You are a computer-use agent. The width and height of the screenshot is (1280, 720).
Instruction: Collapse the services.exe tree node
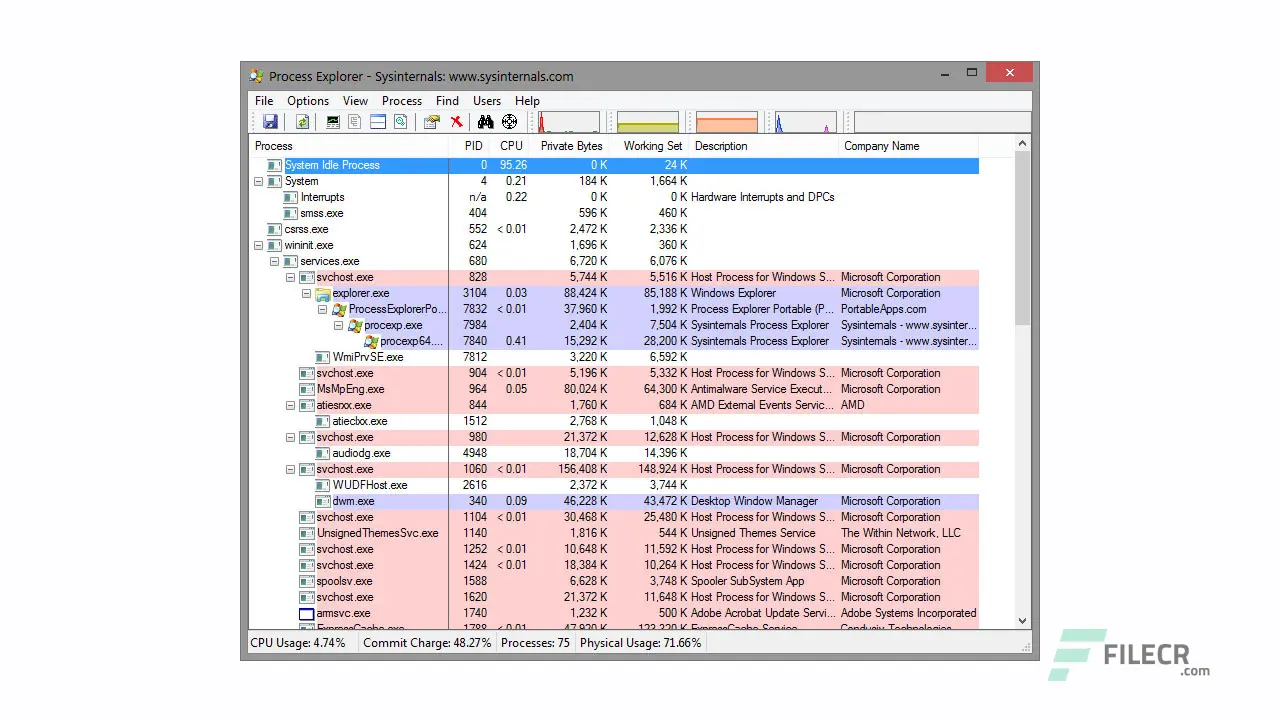point(275,262)
